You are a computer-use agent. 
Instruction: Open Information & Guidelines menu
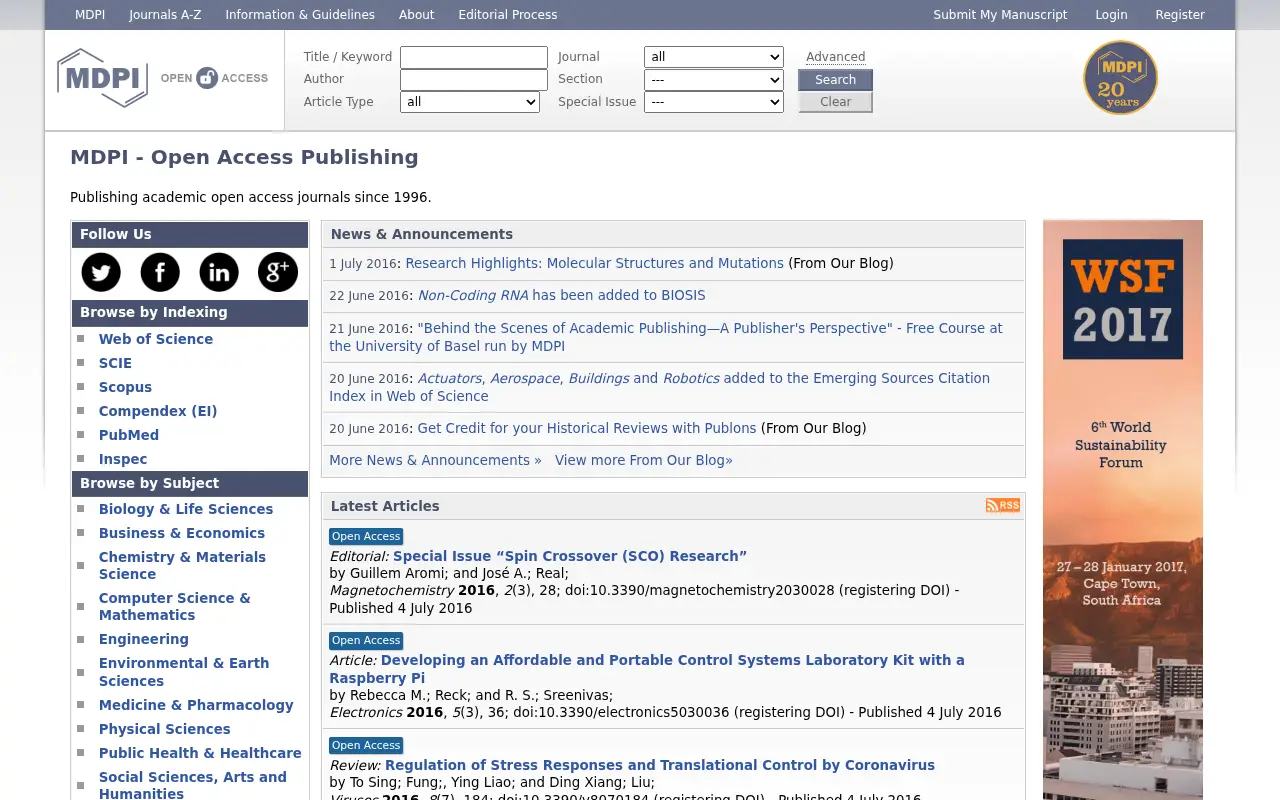(x=300, y=15)
